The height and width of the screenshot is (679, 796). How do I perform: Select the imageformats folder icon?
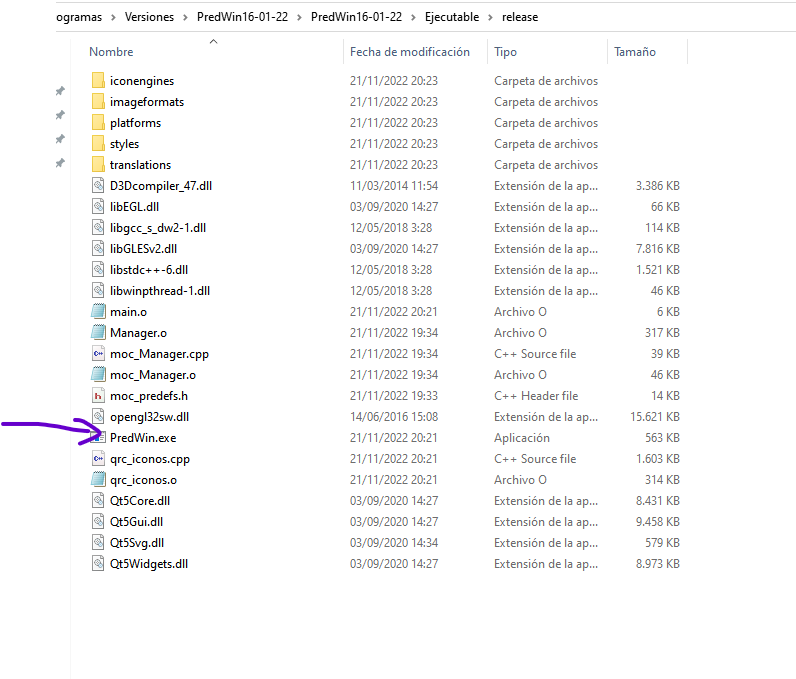[x=98, y=101]
